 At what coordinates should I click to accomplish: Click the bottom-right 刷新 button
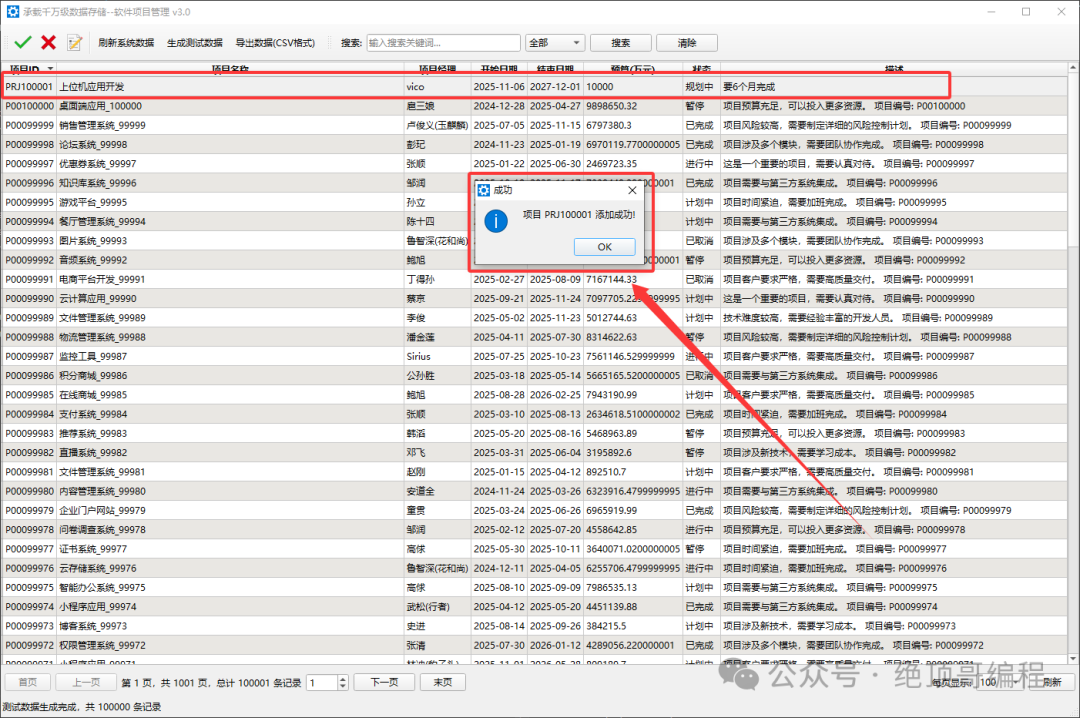1052,682
